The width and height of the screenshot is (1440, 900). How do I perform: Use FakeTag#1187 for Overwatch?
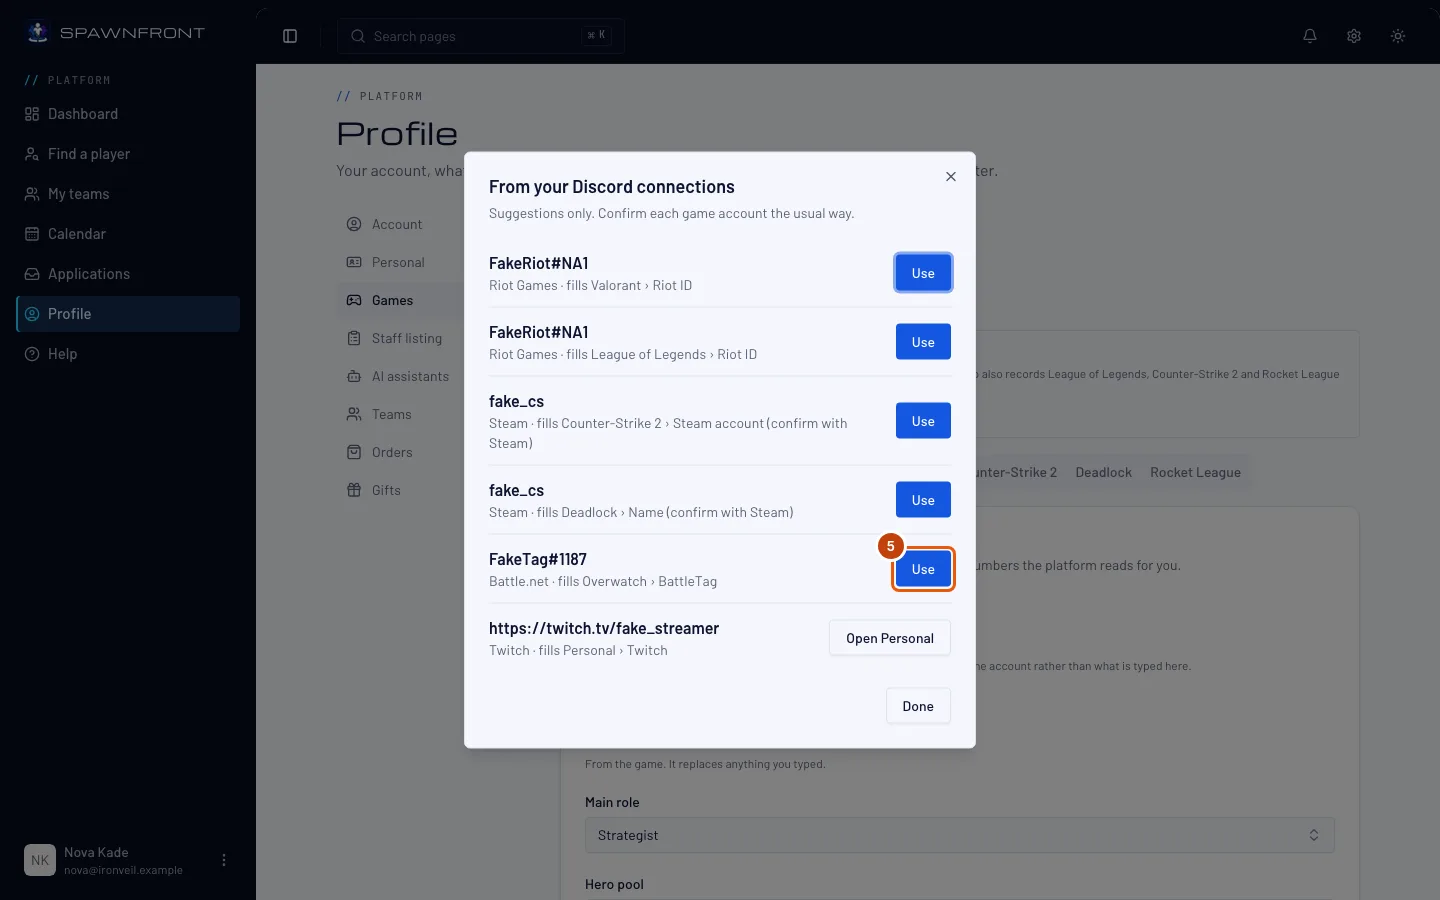[x=923, y=569]
